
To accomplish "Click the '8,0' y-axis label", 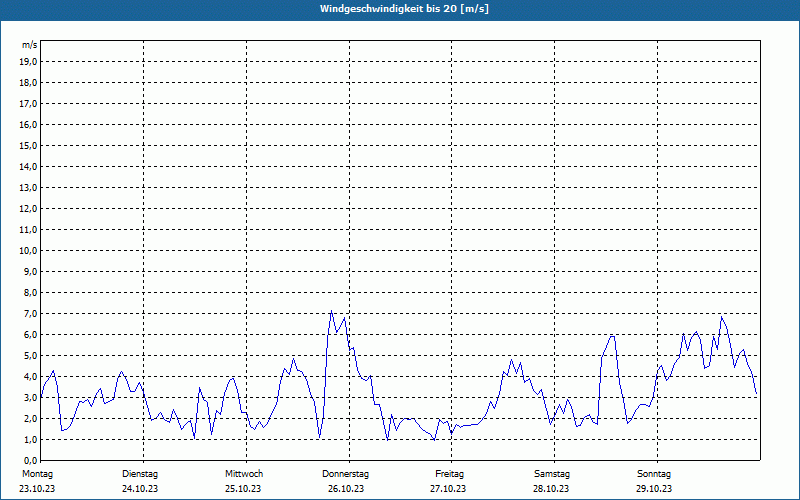I will (x=29, y=292).
